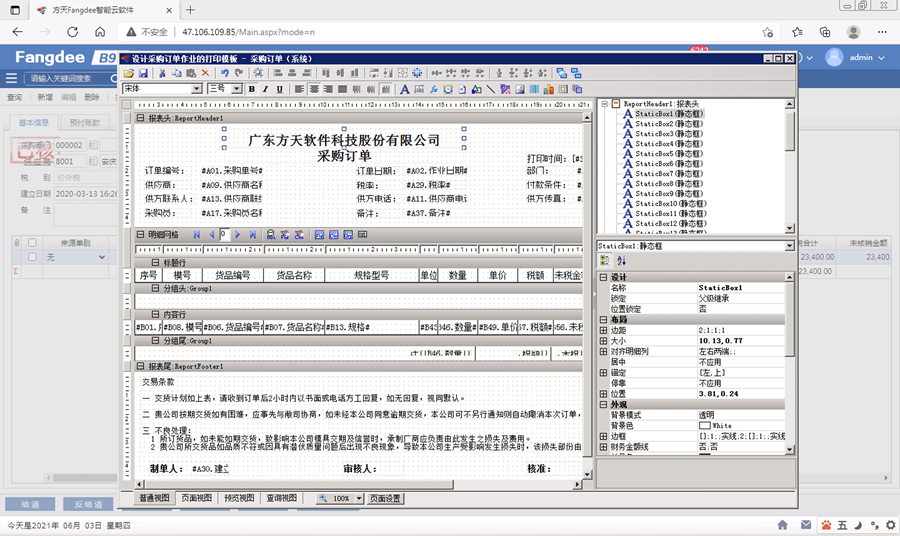Screen dimensions: 900x536
Task: Click the record number field in 明细网格 bar
Action: (224, 235)
